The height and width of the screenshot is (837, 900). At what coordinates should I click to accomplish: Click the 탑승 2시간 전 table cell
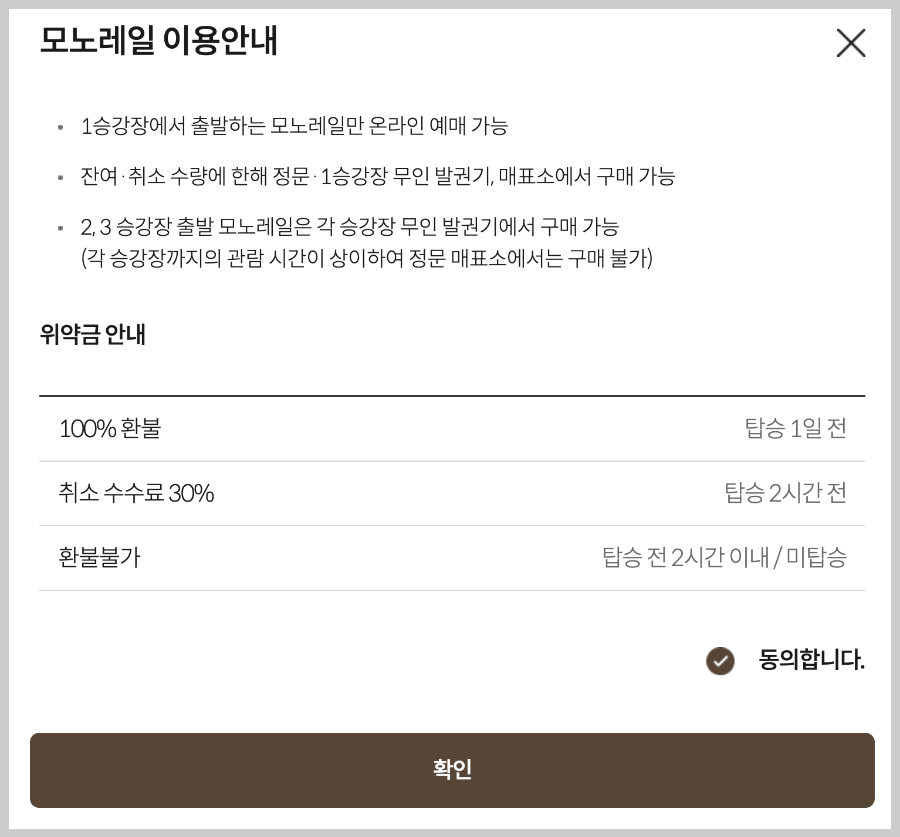(785, 492)
